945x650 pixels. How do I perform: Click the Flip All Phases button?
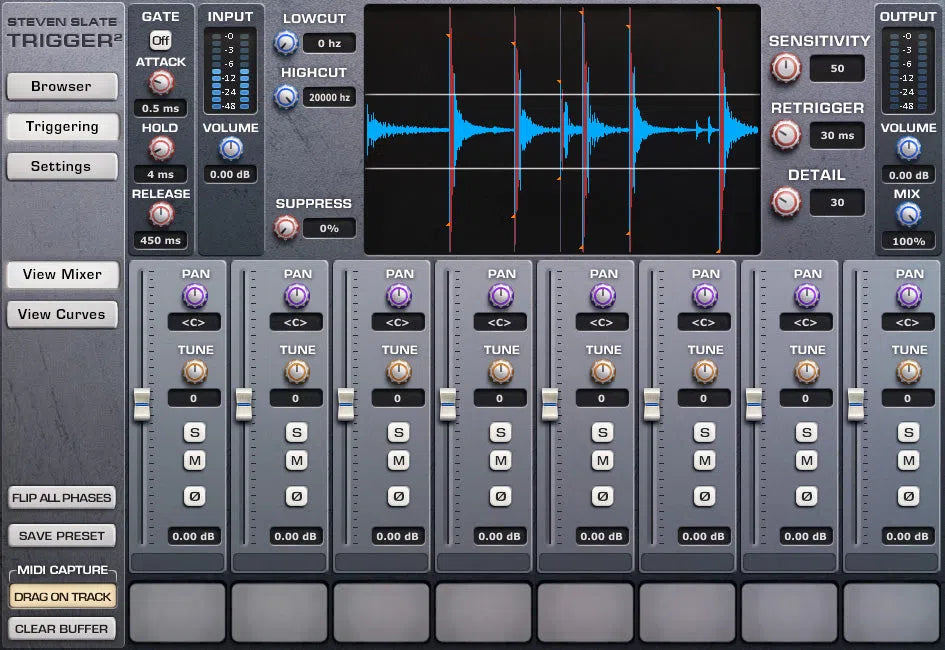[x=61, y=497]
